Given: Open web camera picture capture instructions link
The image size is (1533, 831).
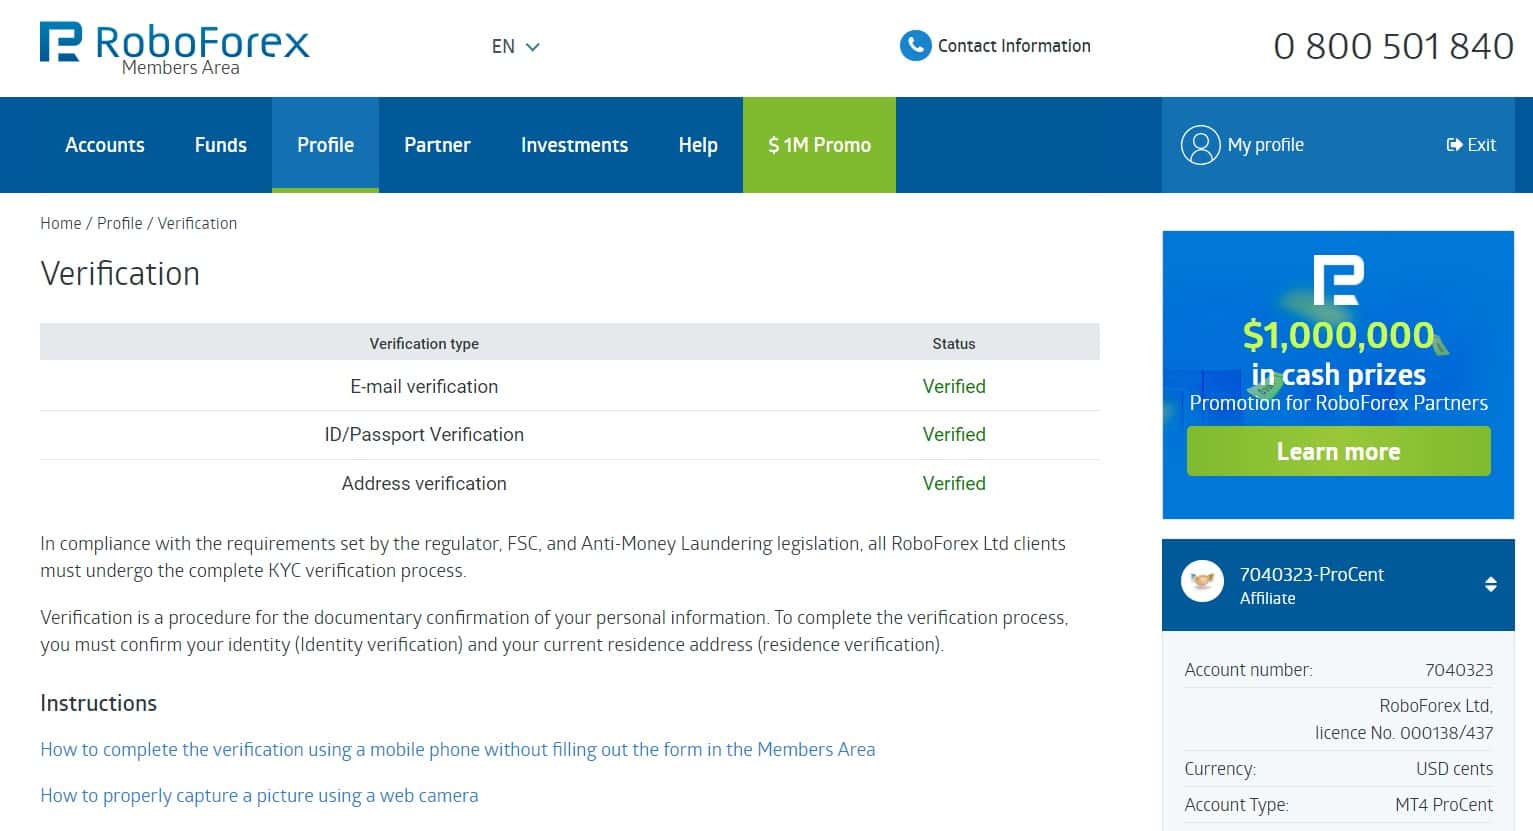Looking at the screenshot, I should coord(259,796).
